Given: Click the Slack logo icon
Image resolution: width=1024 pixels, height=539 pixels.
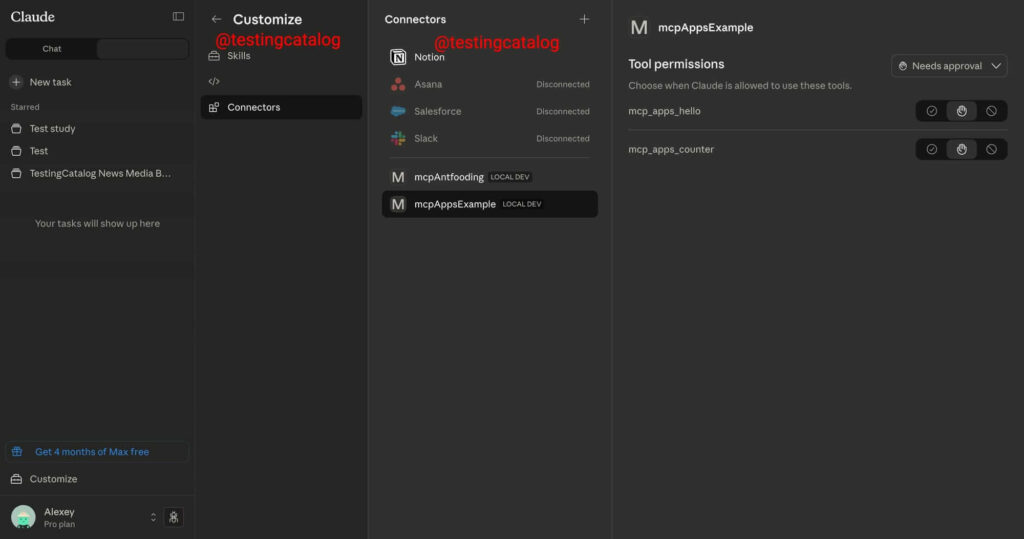Looking at the screenshot, I should tap(398, 139).
